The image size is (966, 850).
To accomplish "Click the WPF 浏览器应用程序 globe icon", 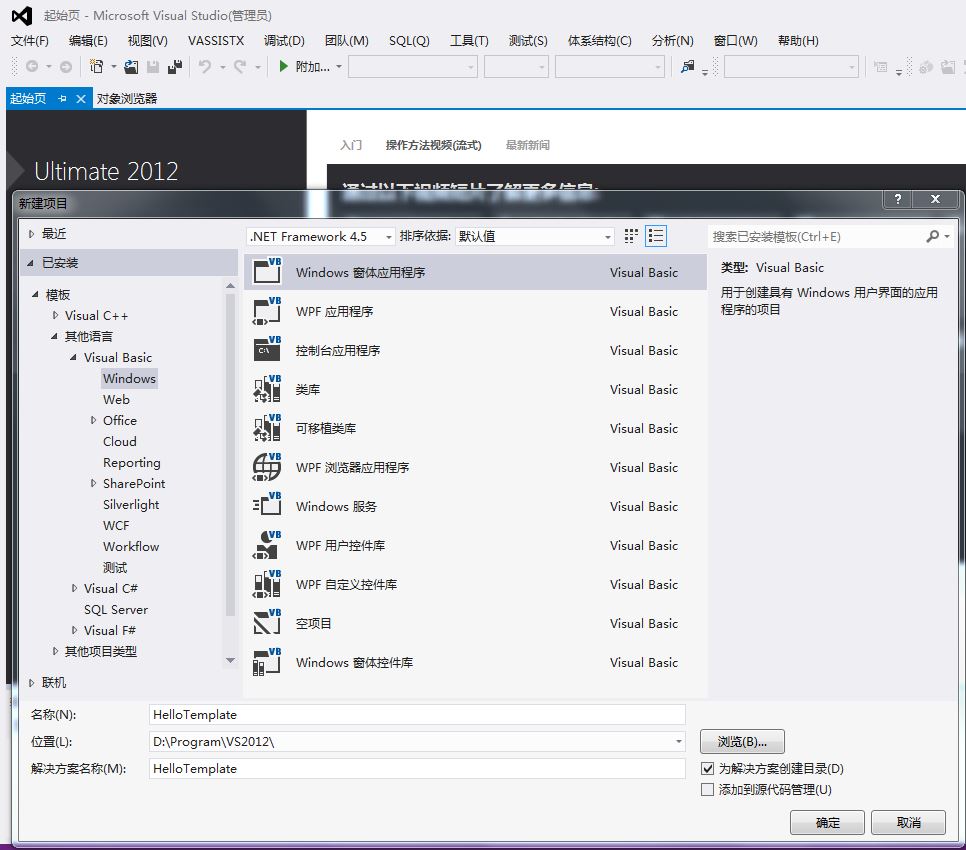I will tap(267, 466).
